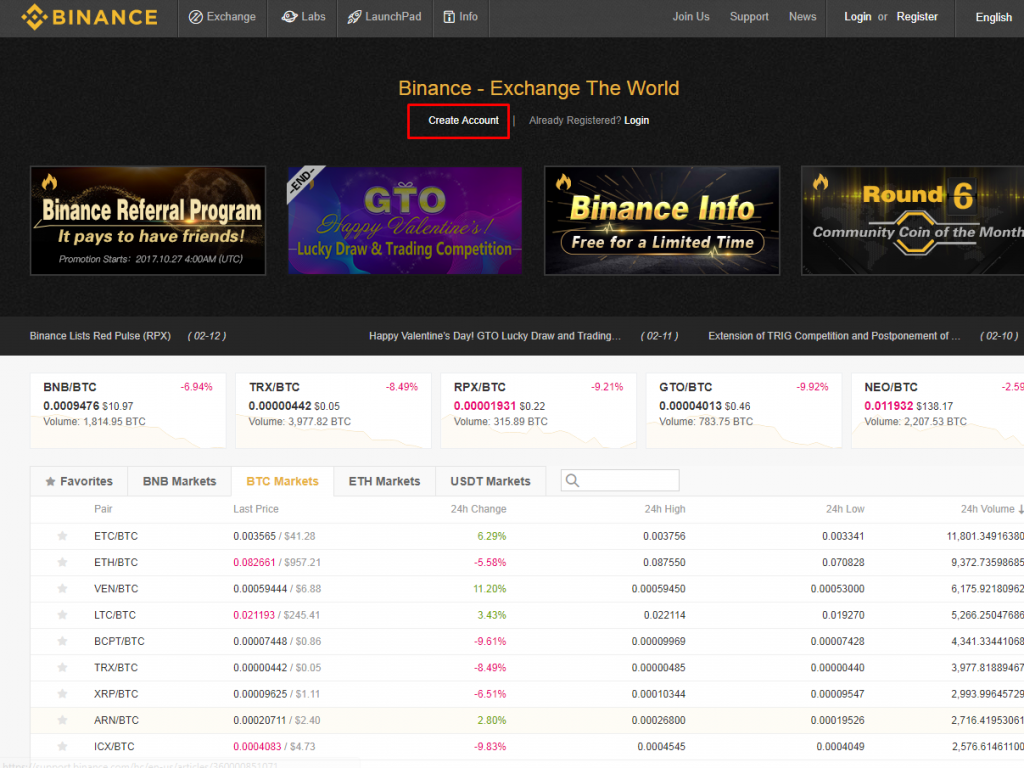Open the Binance Referral Program banner
The image size is (1024, 768).
pos(148,220)
